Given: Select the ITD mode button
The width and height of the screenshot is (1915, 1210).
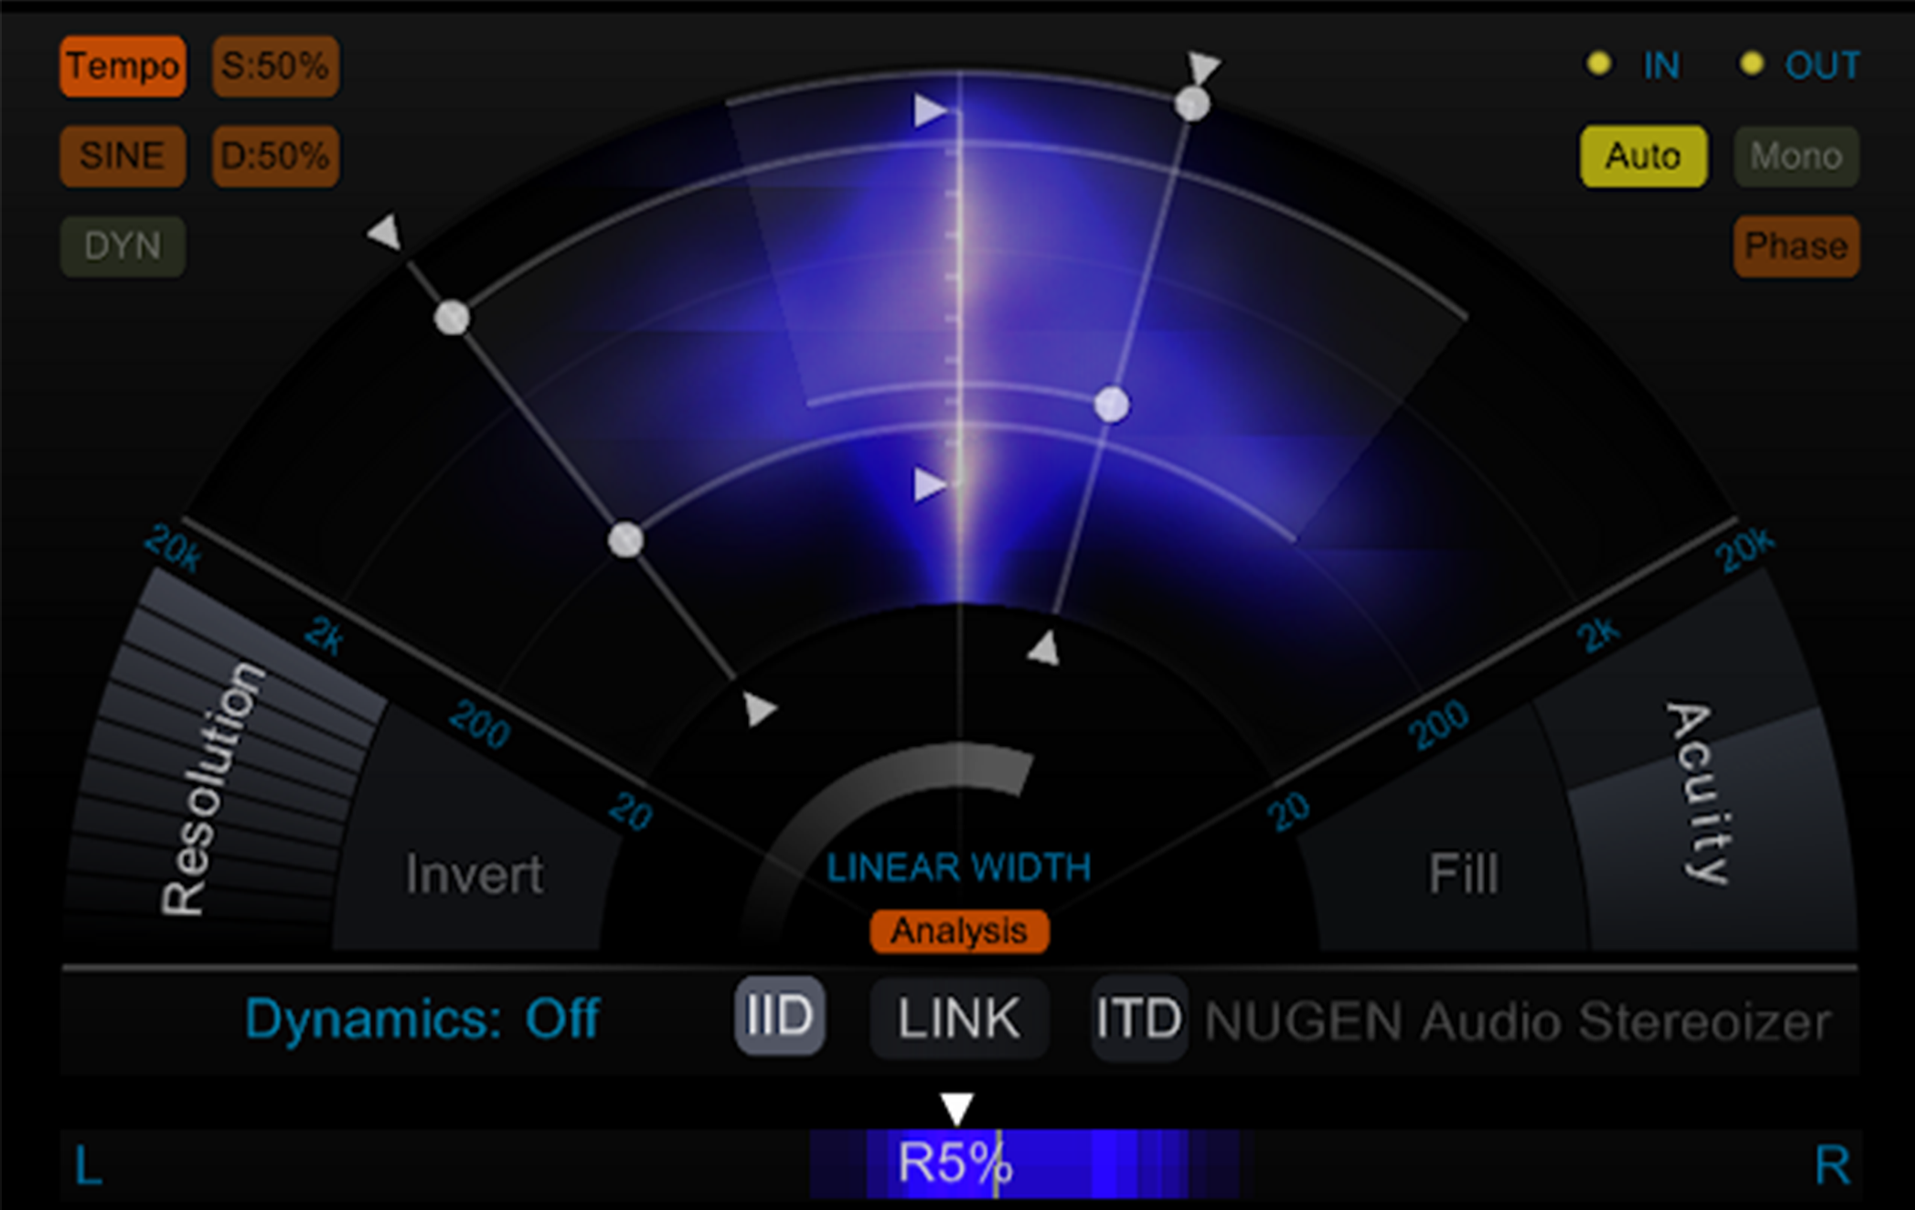Looking at the screenshot, I should coord(1139,1018).
